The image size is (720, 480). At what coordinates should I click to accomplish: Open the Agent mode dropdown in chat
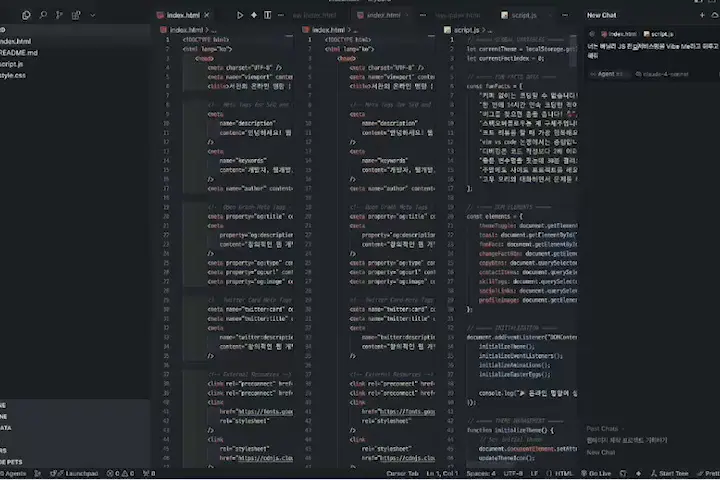click(x=607, y=74)
